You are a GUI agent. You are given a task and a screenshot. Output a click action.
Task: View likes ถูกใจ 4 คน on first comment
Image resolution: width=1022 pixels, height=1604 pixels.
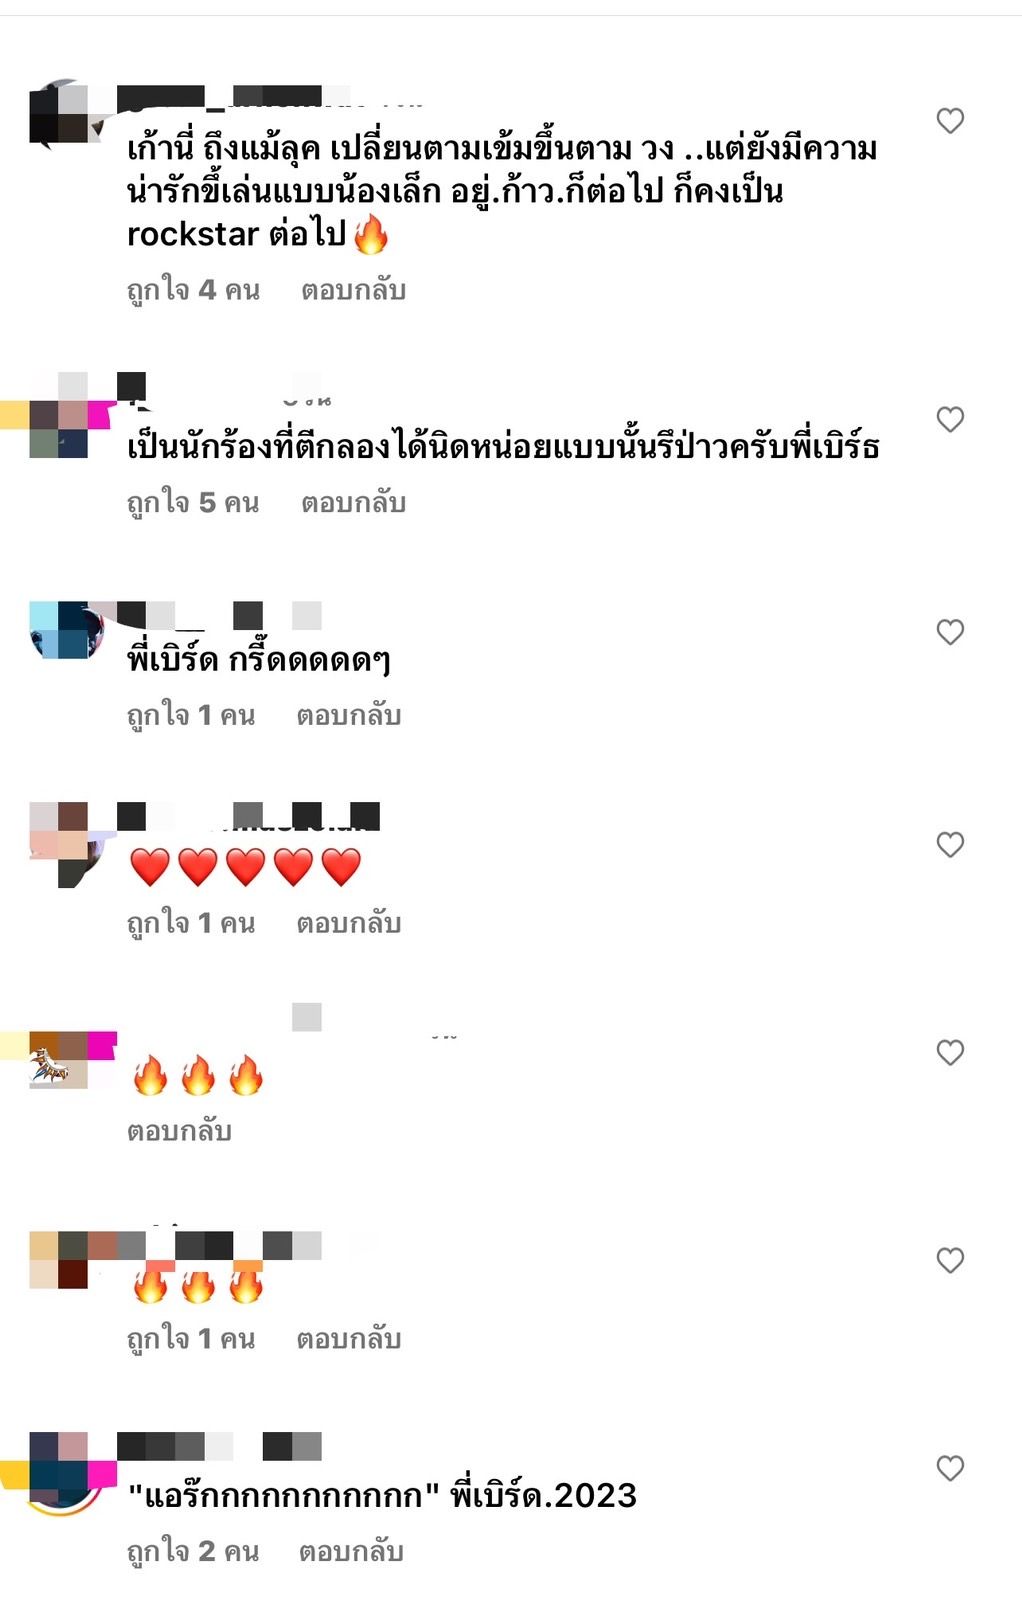(193, 290)
